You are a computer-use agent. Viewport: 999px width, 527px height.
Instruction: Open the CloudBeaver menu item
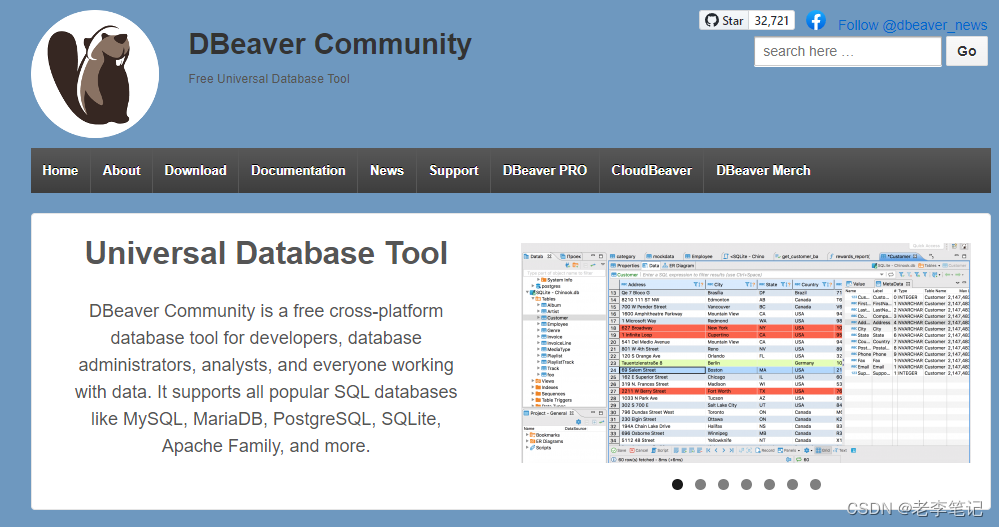(651, 171)
